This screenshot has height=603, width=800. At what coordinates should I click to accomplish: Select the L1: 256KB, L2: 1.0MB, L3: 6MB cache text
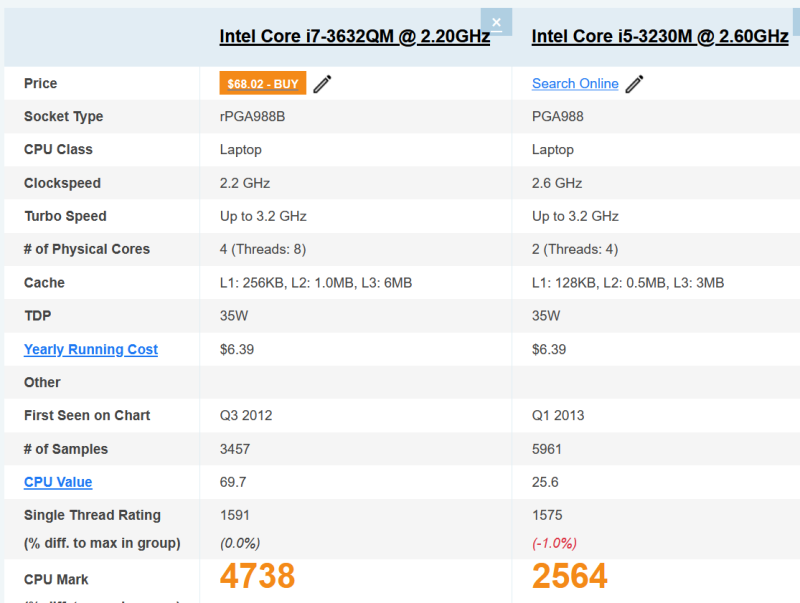click(316, 283)
